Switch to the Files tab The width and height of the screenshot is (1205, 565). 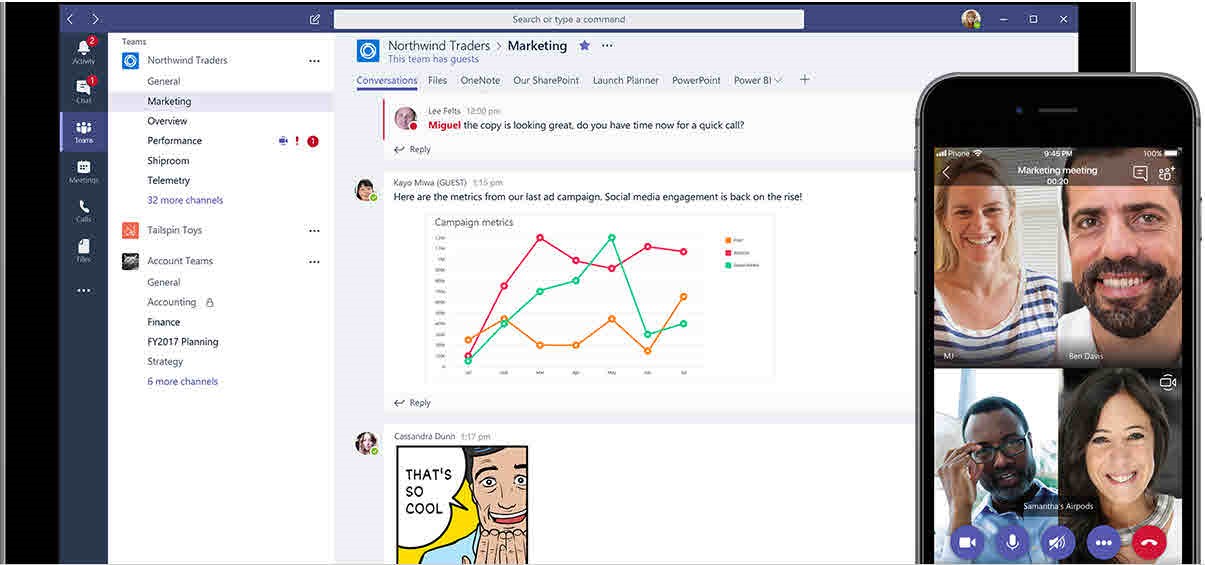click(x=438, y=80)
